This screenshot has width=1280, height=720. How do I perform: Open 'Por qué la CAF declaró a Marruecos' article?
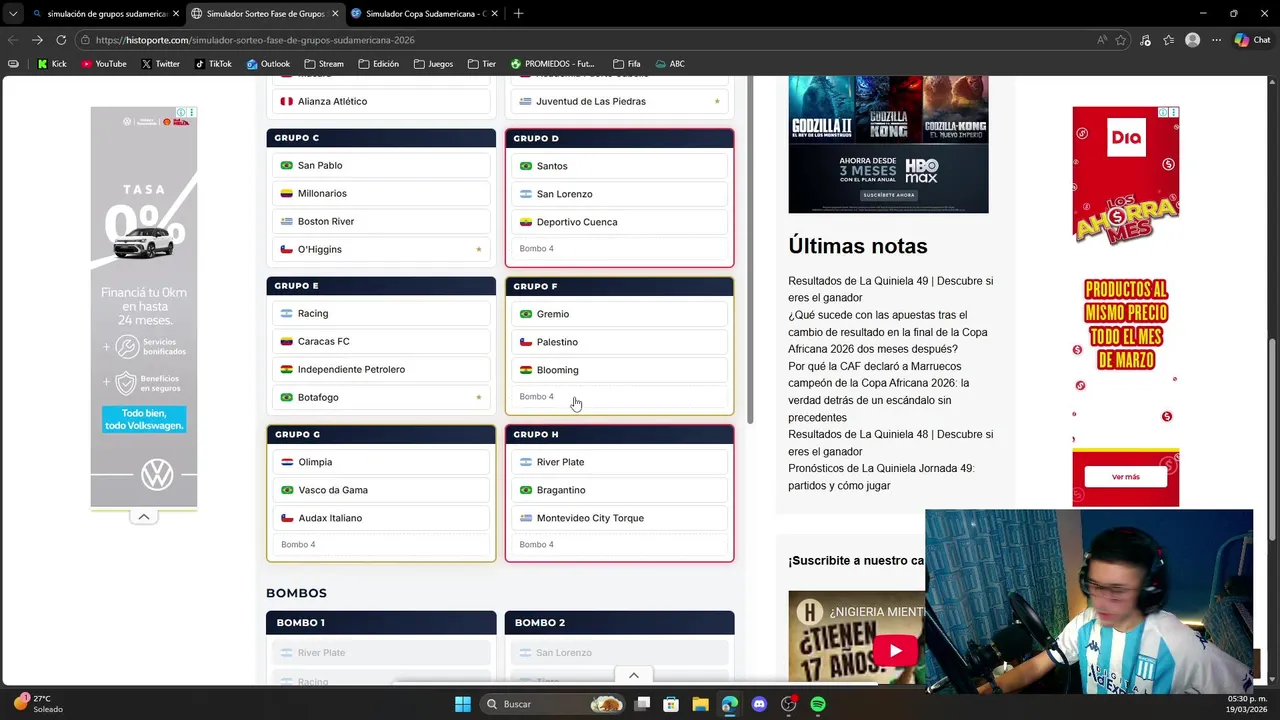click(x=878, y=391)
